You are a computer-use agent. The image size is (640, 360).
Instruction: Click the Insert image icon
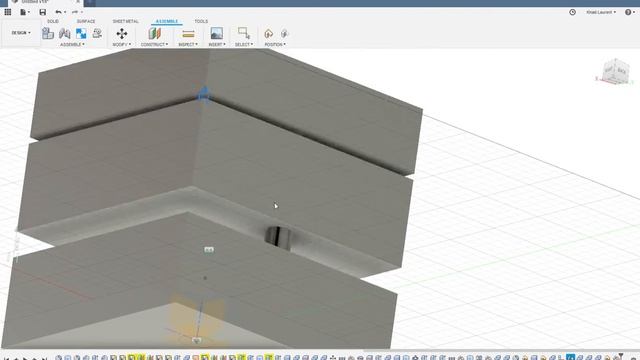(x=217, y=33)
